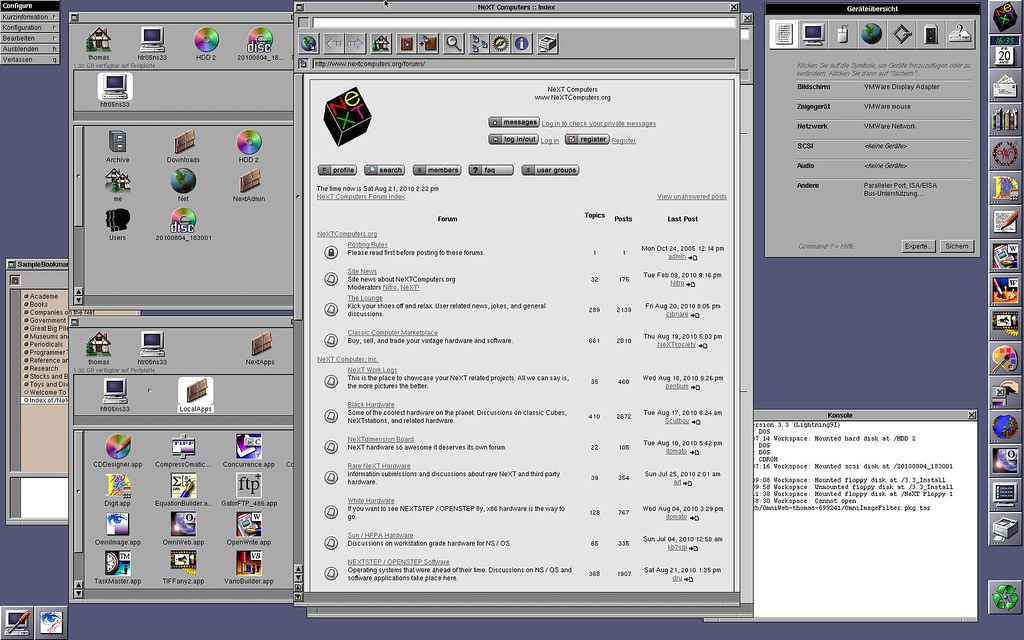Click the Home icon in the OmniWeb toolbar
The image size is (1024, 640).
pos(382,43)
